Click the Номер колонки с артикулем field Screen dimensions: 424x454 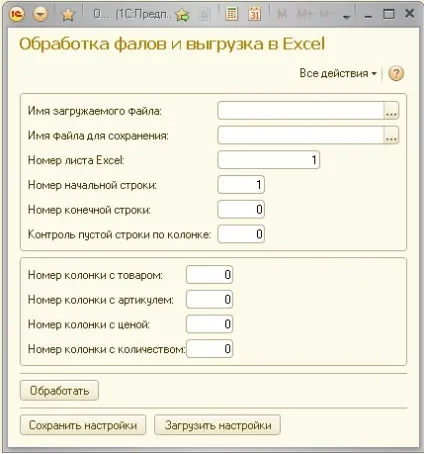pos(209,299)
